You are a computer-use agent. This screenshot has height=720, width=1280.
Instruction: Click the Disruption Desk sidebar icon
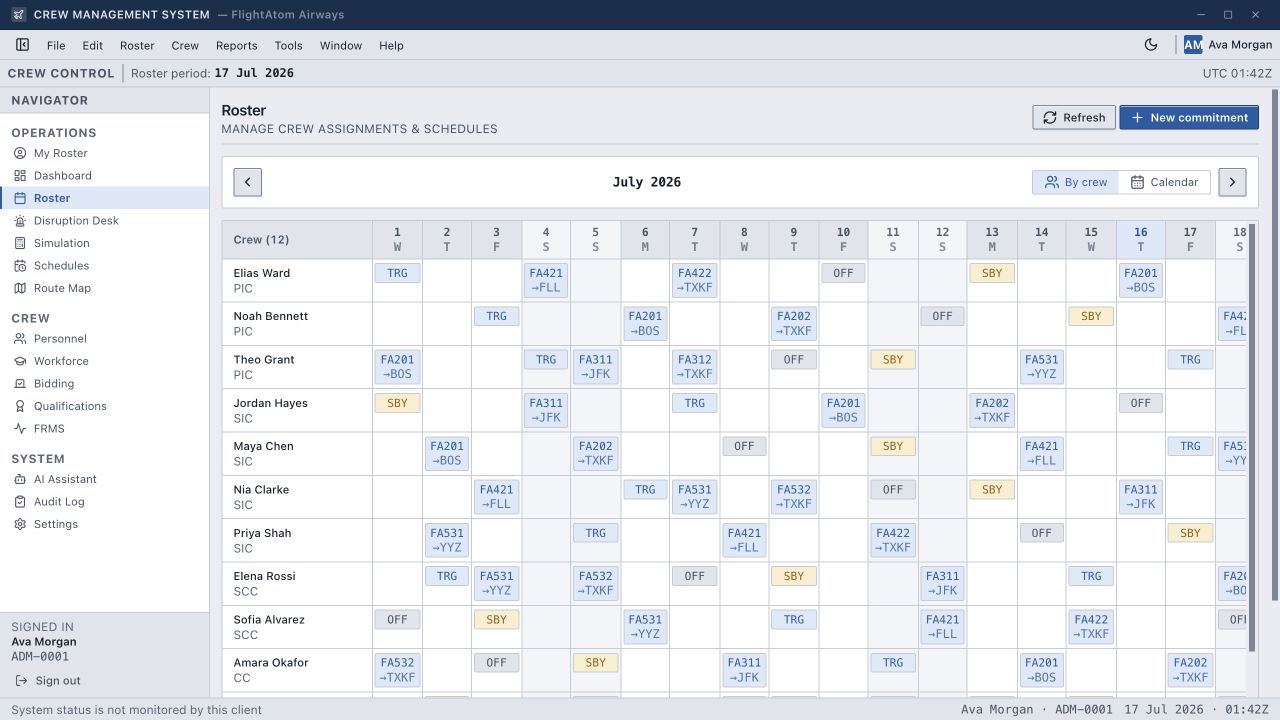20,221
